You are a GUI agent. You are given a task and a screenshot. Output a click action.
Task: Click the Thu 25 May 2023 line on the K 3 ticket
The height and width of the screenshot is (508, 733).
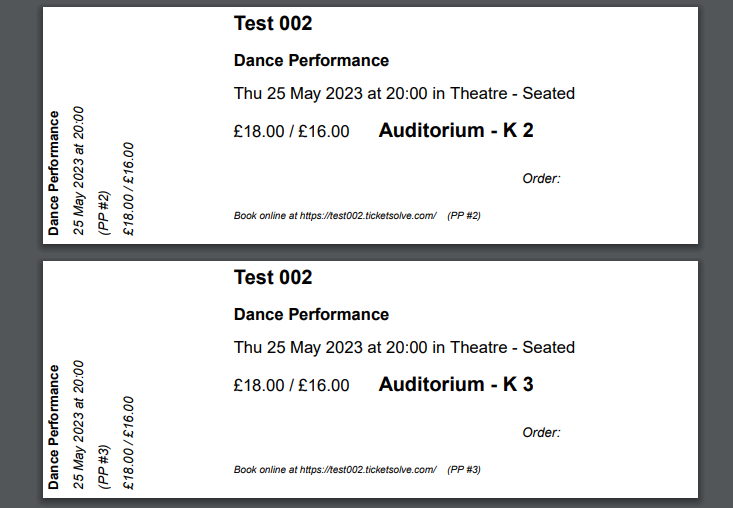[x=404, y=348]
